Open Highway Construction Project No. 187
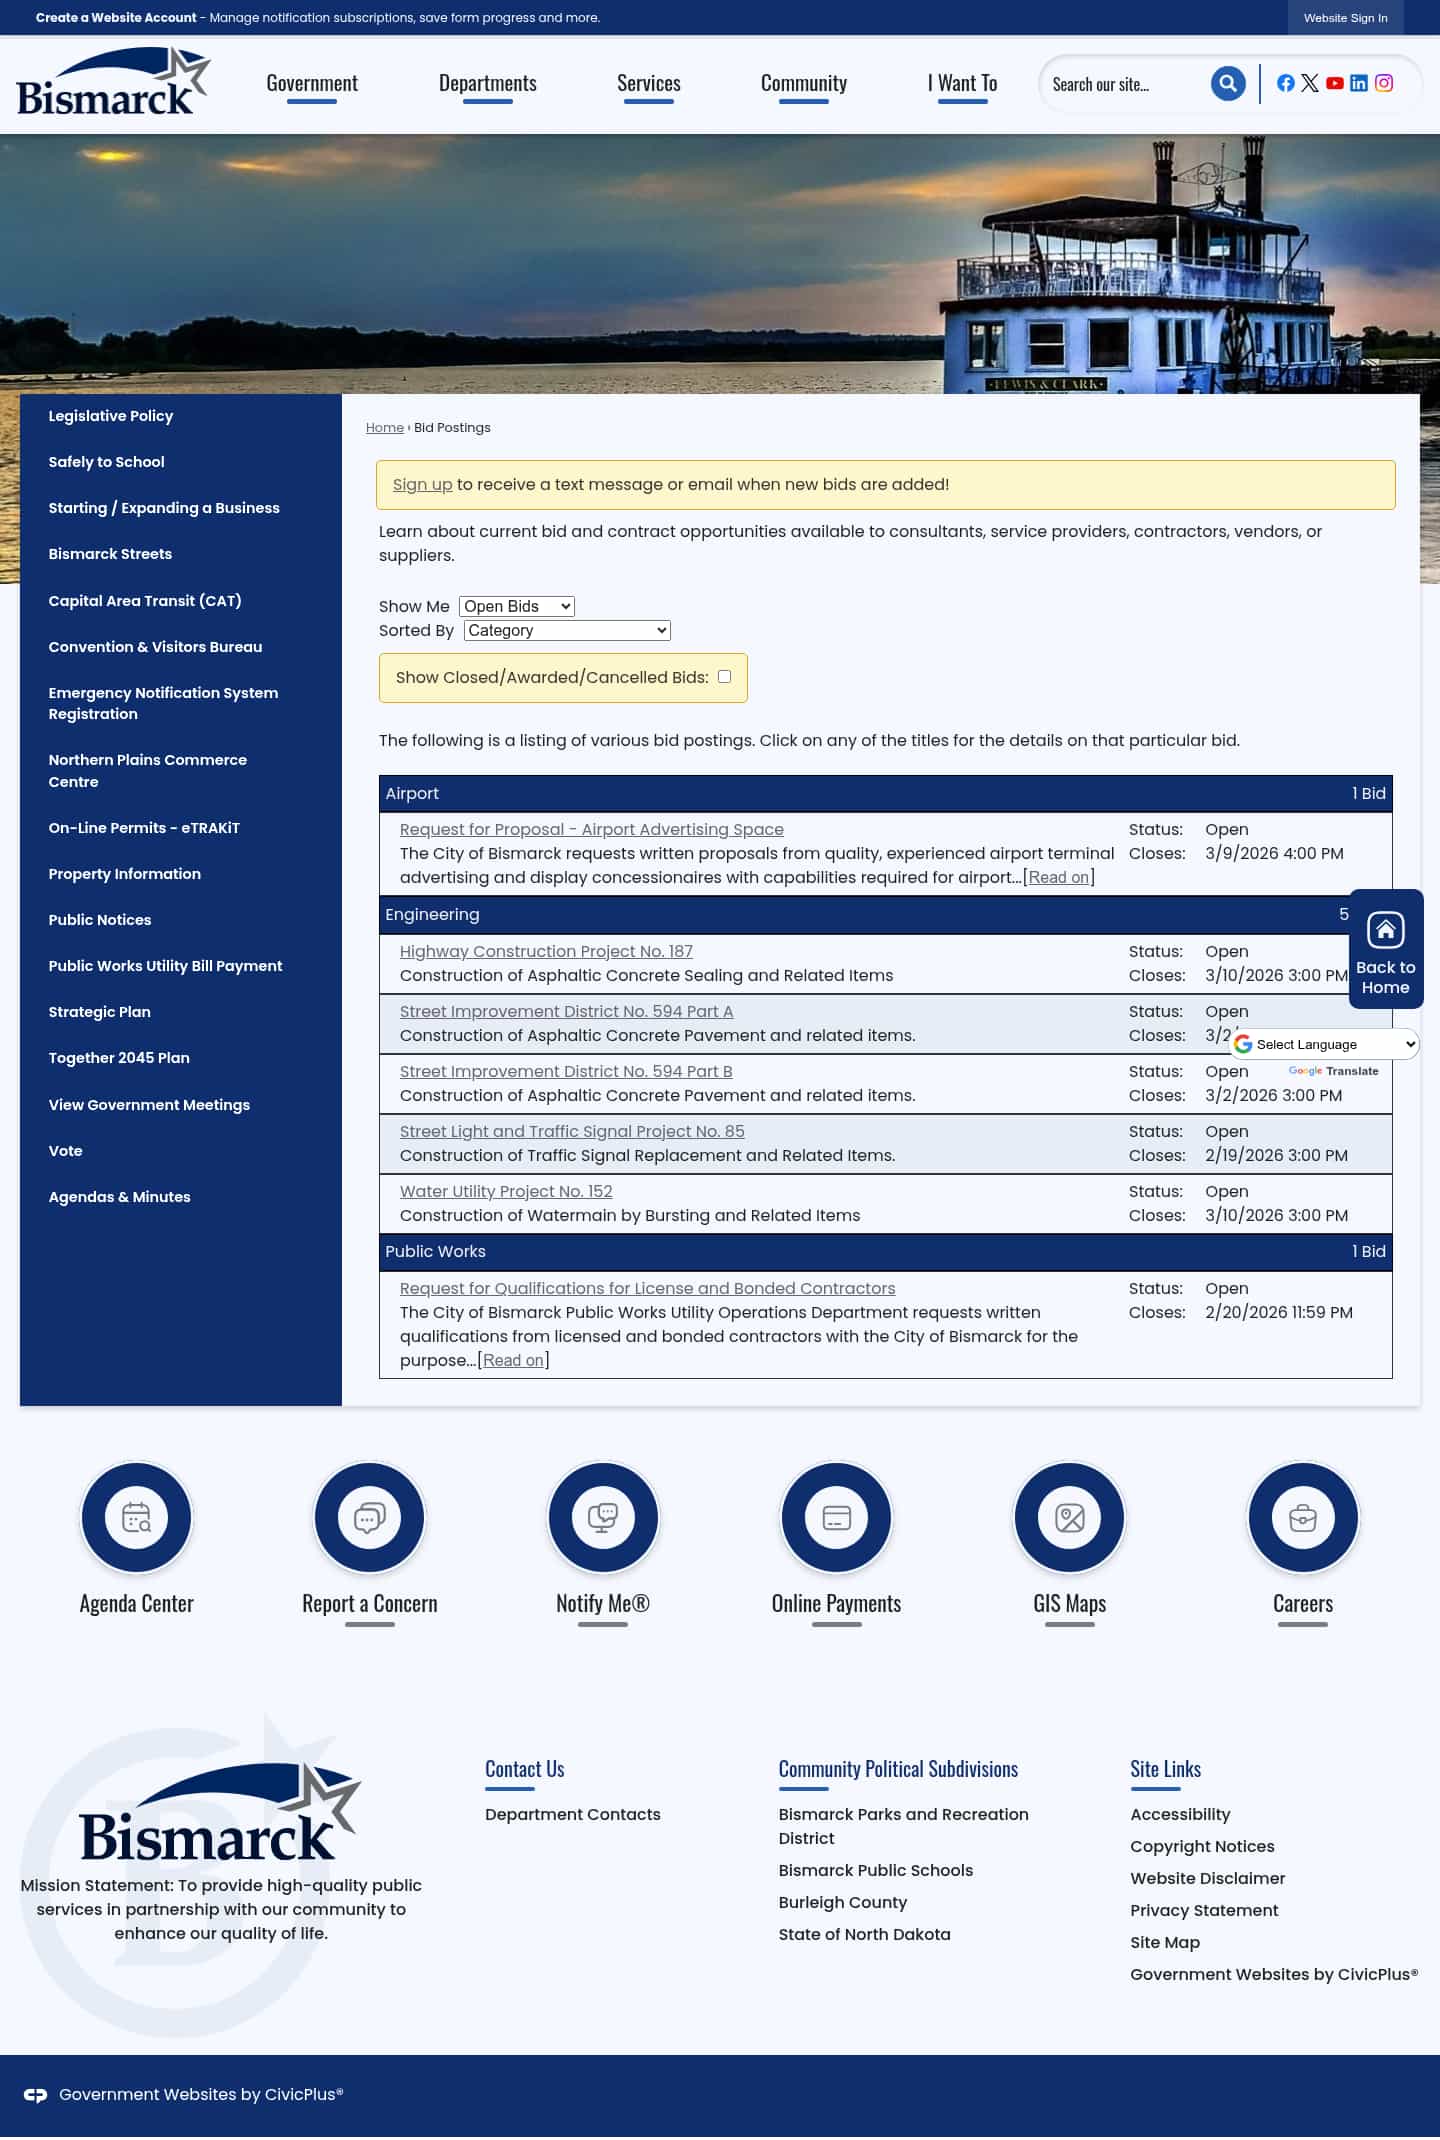 546,951
